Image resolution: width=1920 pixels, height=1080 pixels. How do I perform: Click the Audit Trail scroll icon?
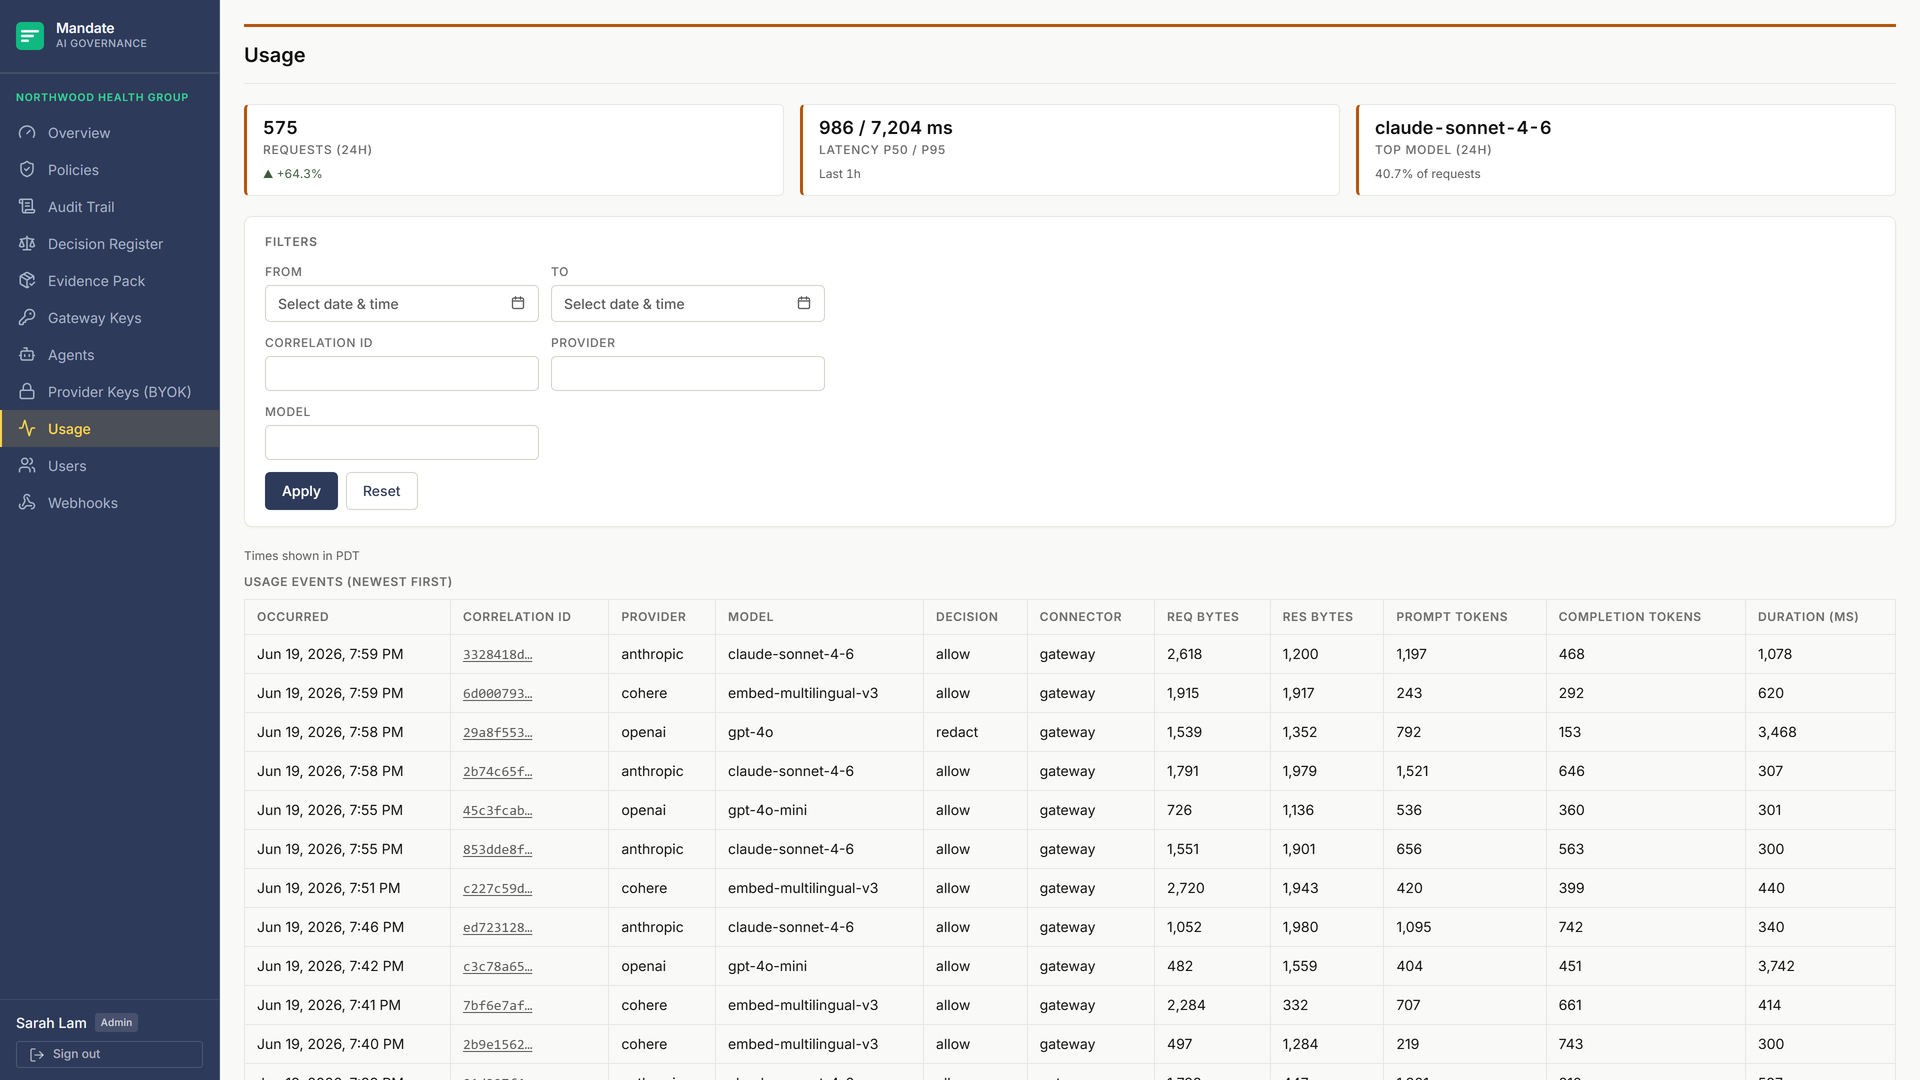(27, 207)
